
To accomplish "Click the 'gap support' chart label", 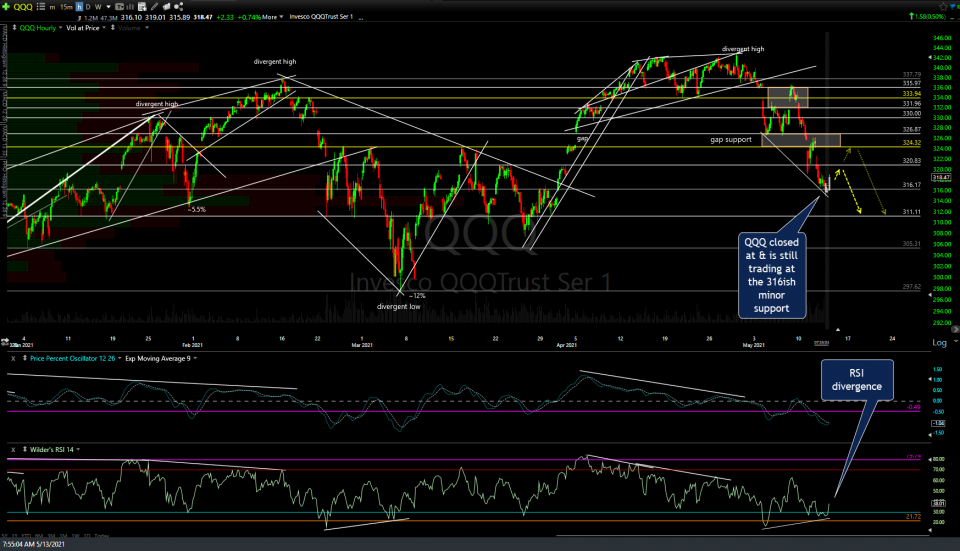I will pyautogui.click(x=730, y=140).
